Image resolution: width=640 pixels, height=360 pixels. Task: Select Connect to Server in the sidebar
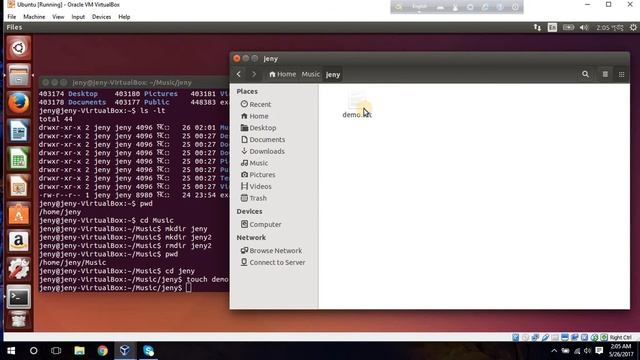point(273,262)
